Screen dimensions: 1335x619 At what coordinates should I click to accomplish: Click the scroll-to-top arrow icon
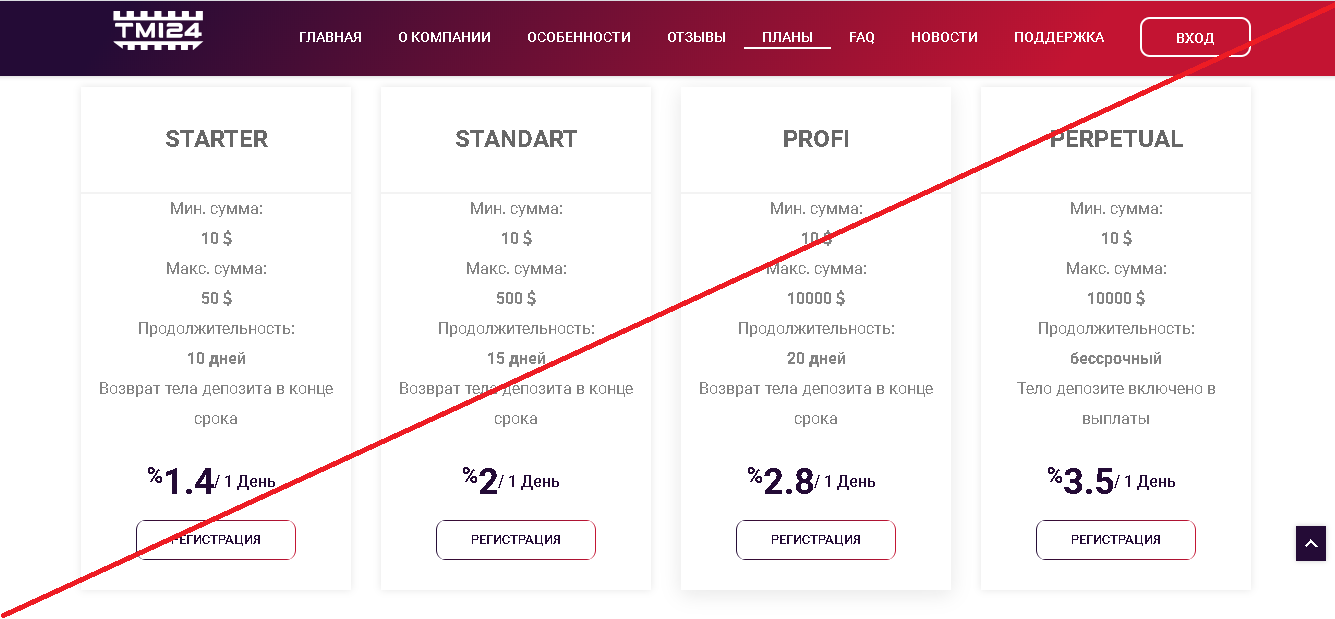click(1311, 544)
